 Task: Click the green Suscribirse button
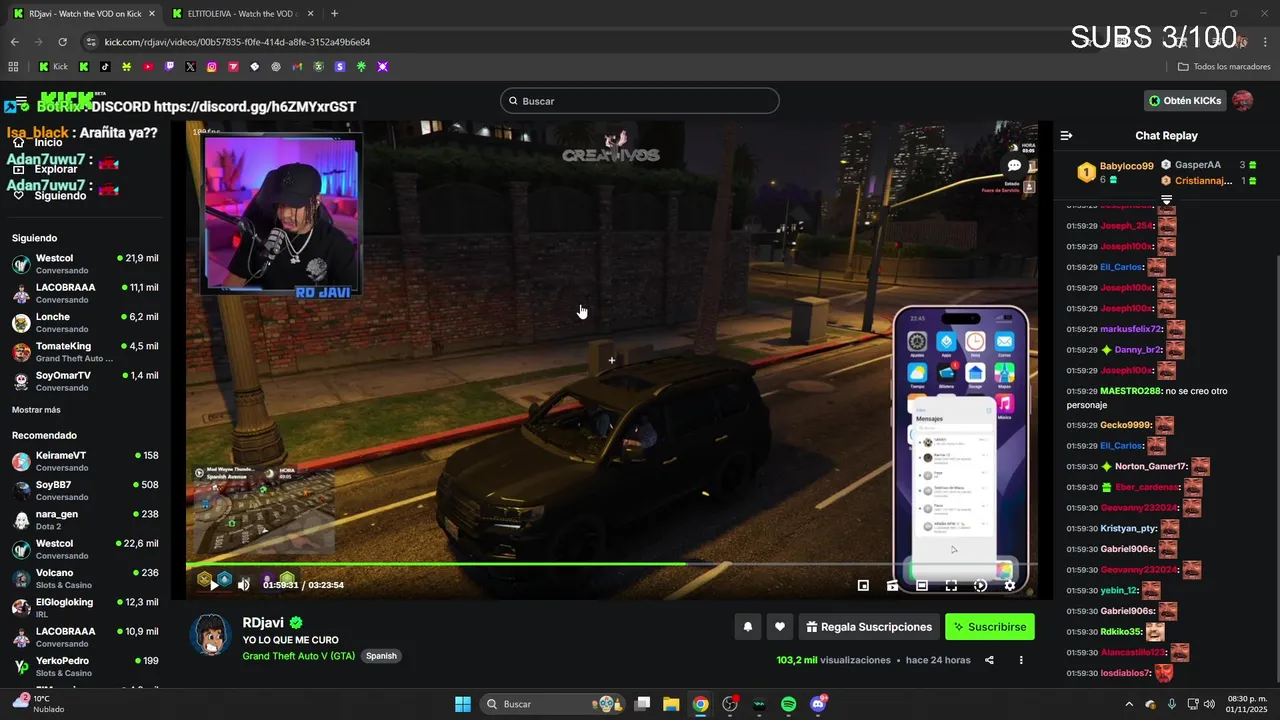[x=990, y=627]
